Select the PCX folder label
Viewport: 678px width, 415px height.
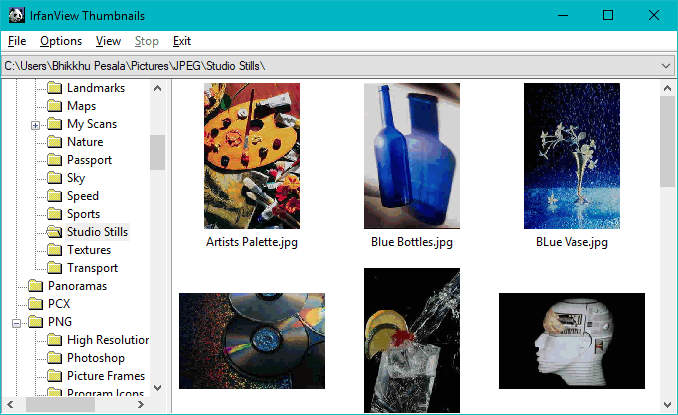(x=59, y=304)
